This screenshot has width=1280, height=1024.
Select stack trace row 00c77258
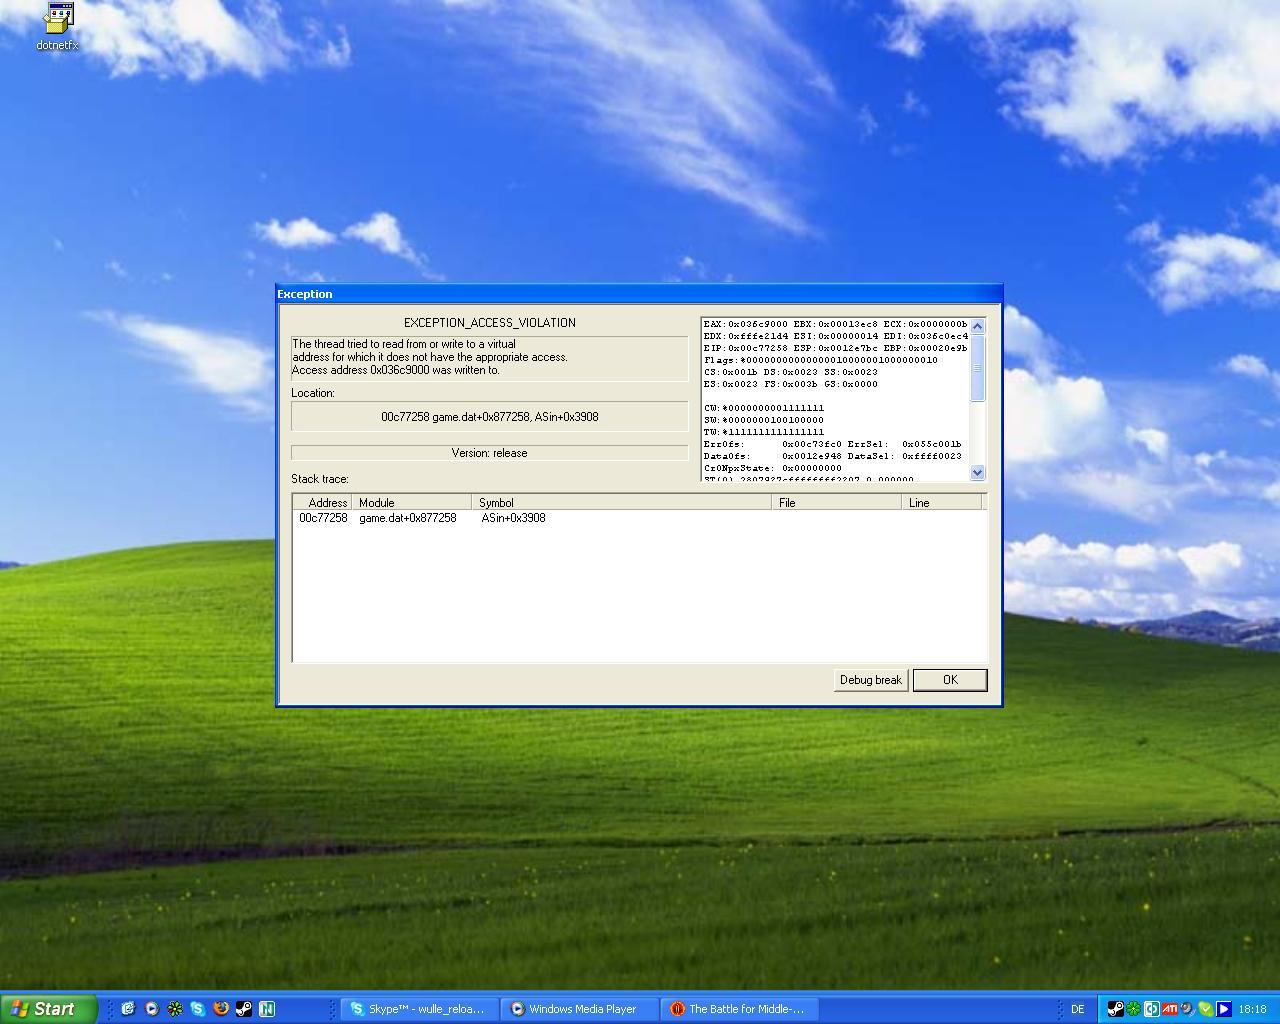click(639, 518)
